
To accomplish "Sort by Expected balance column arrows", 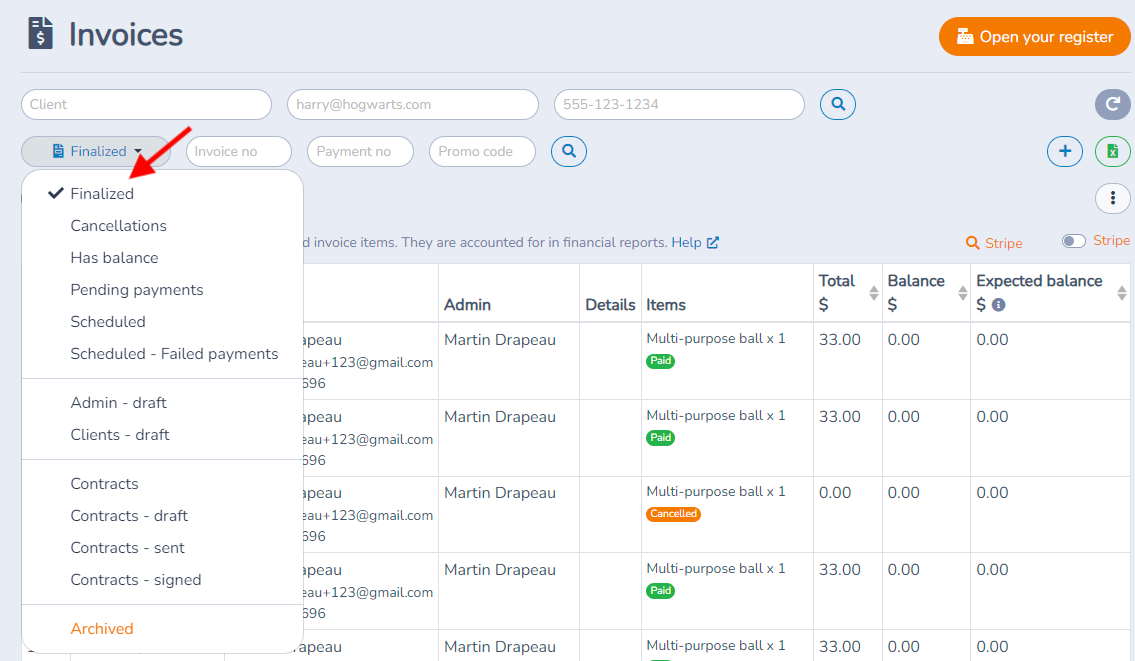I will [1122, 293].
